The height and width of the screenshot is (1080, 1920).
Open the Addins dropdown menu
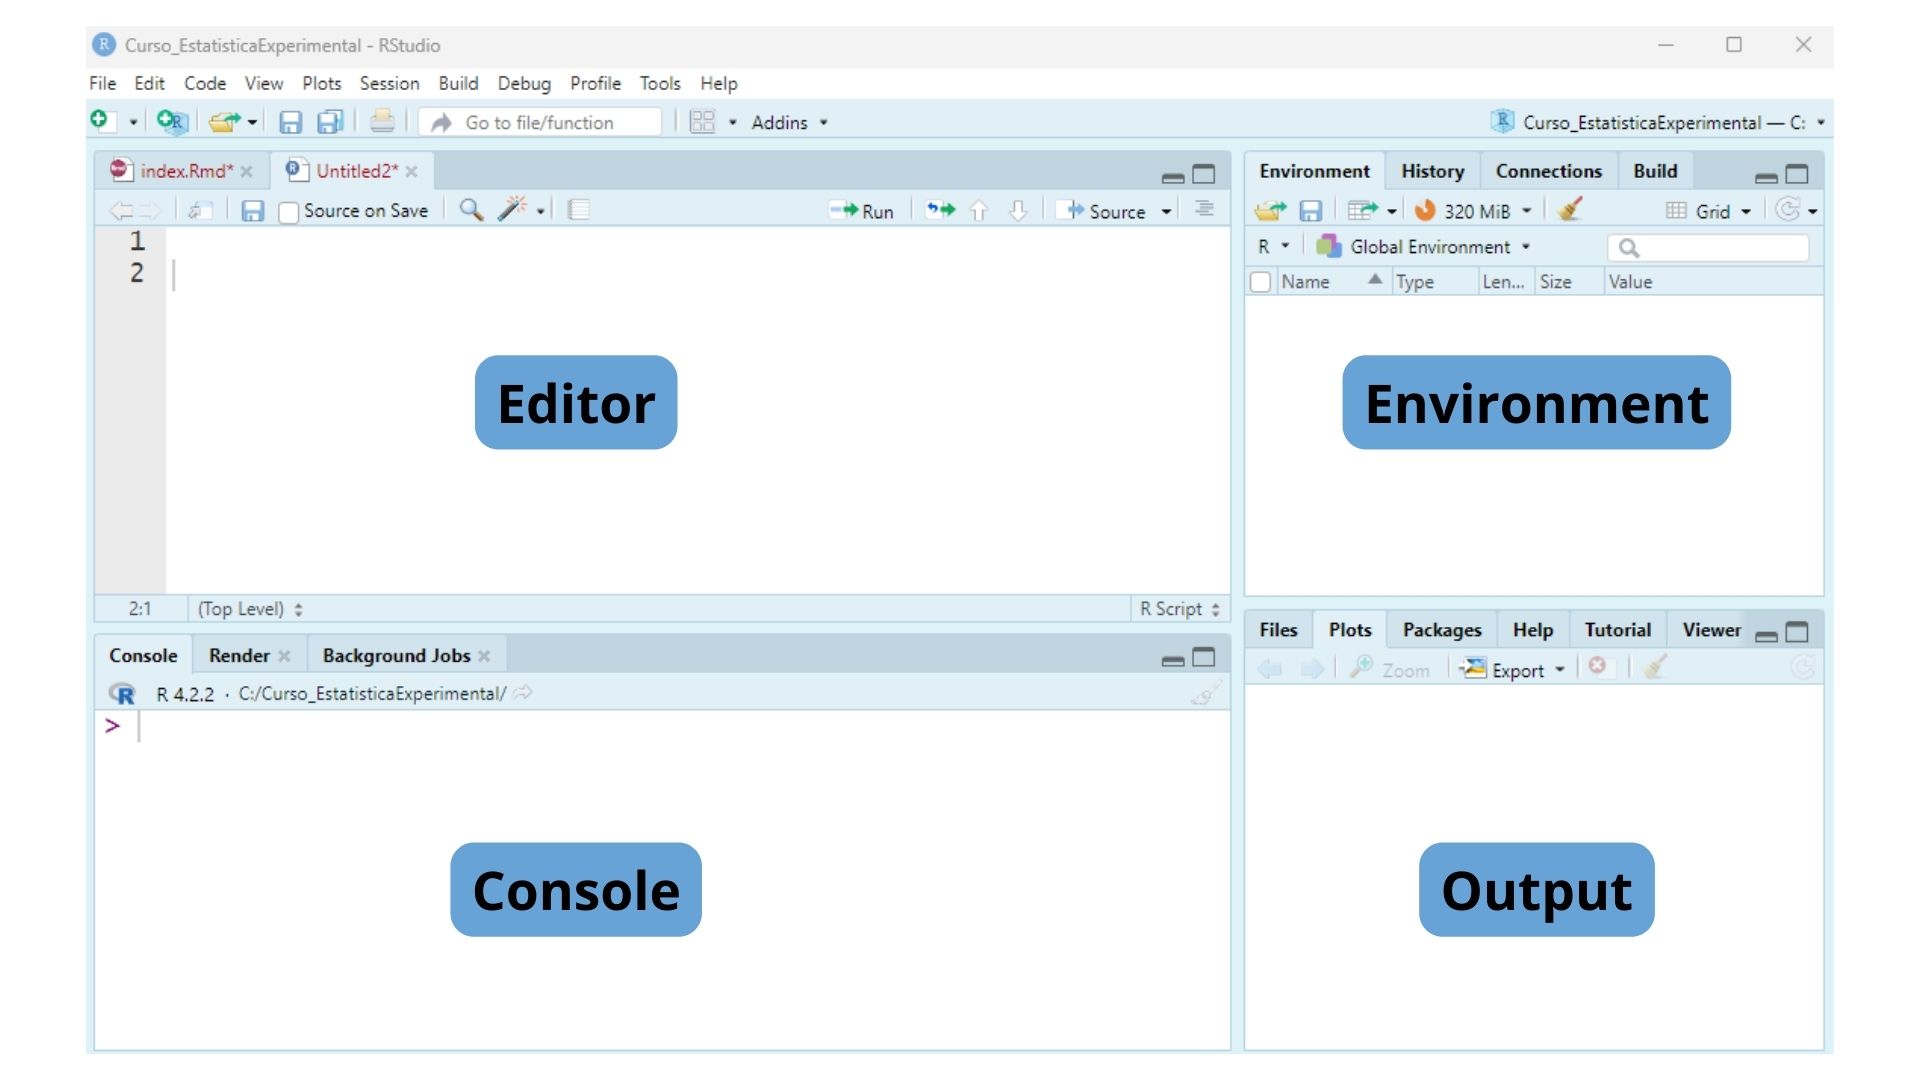coord(789,122)
